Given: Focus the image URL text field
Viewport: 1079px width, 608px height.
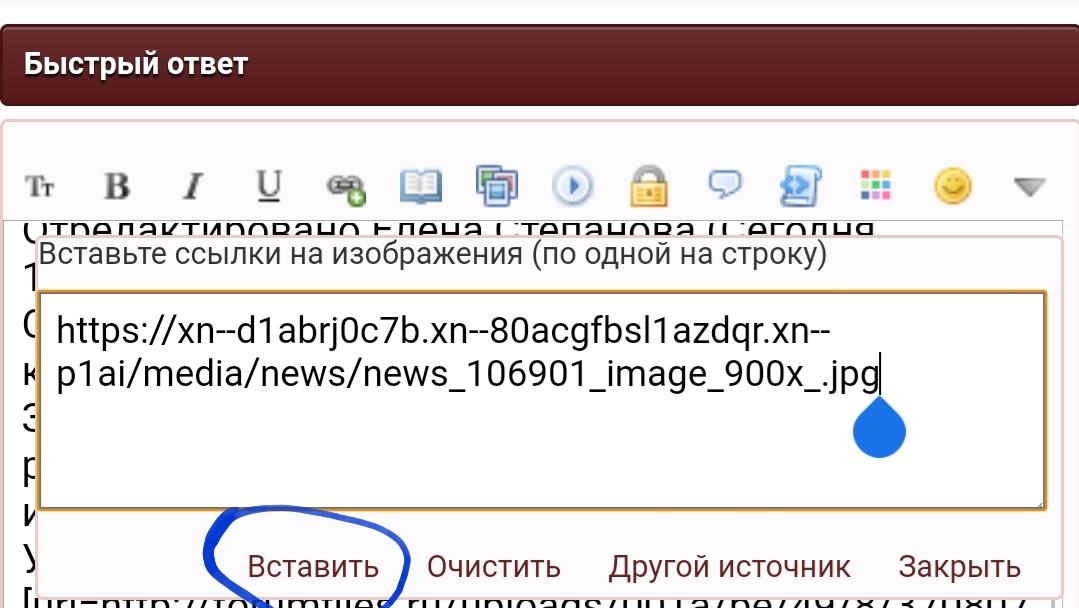Looking at the screenshot, I should click(542, 400).
